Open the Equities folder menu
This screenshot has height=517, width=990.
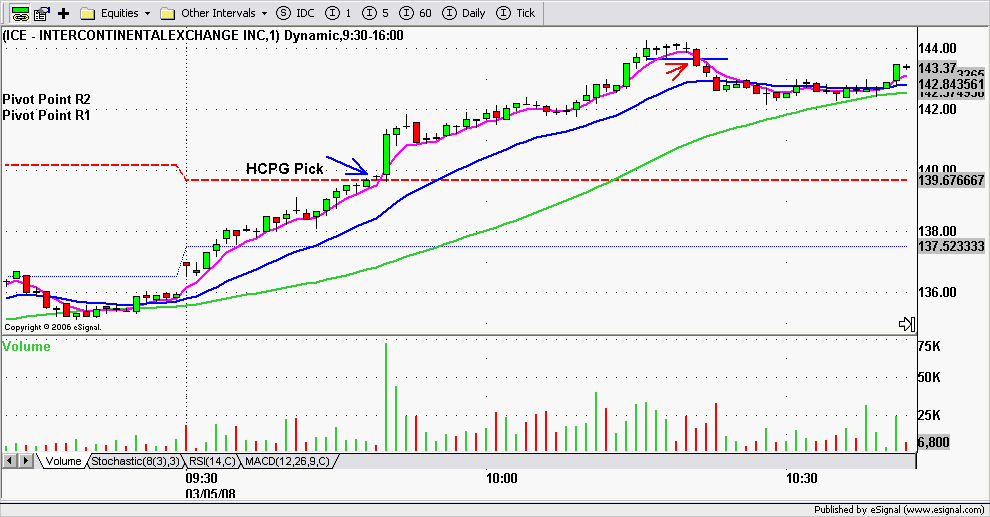tap(116, 13)
